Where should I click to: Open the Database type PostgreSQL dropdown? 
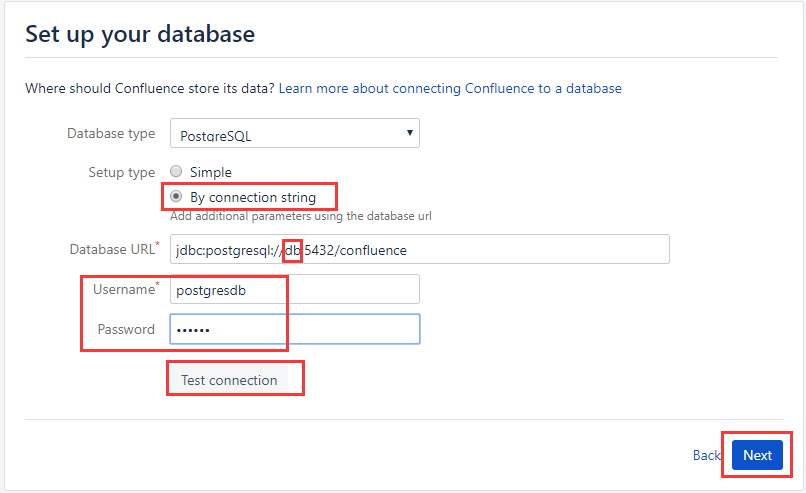(295, 133)
